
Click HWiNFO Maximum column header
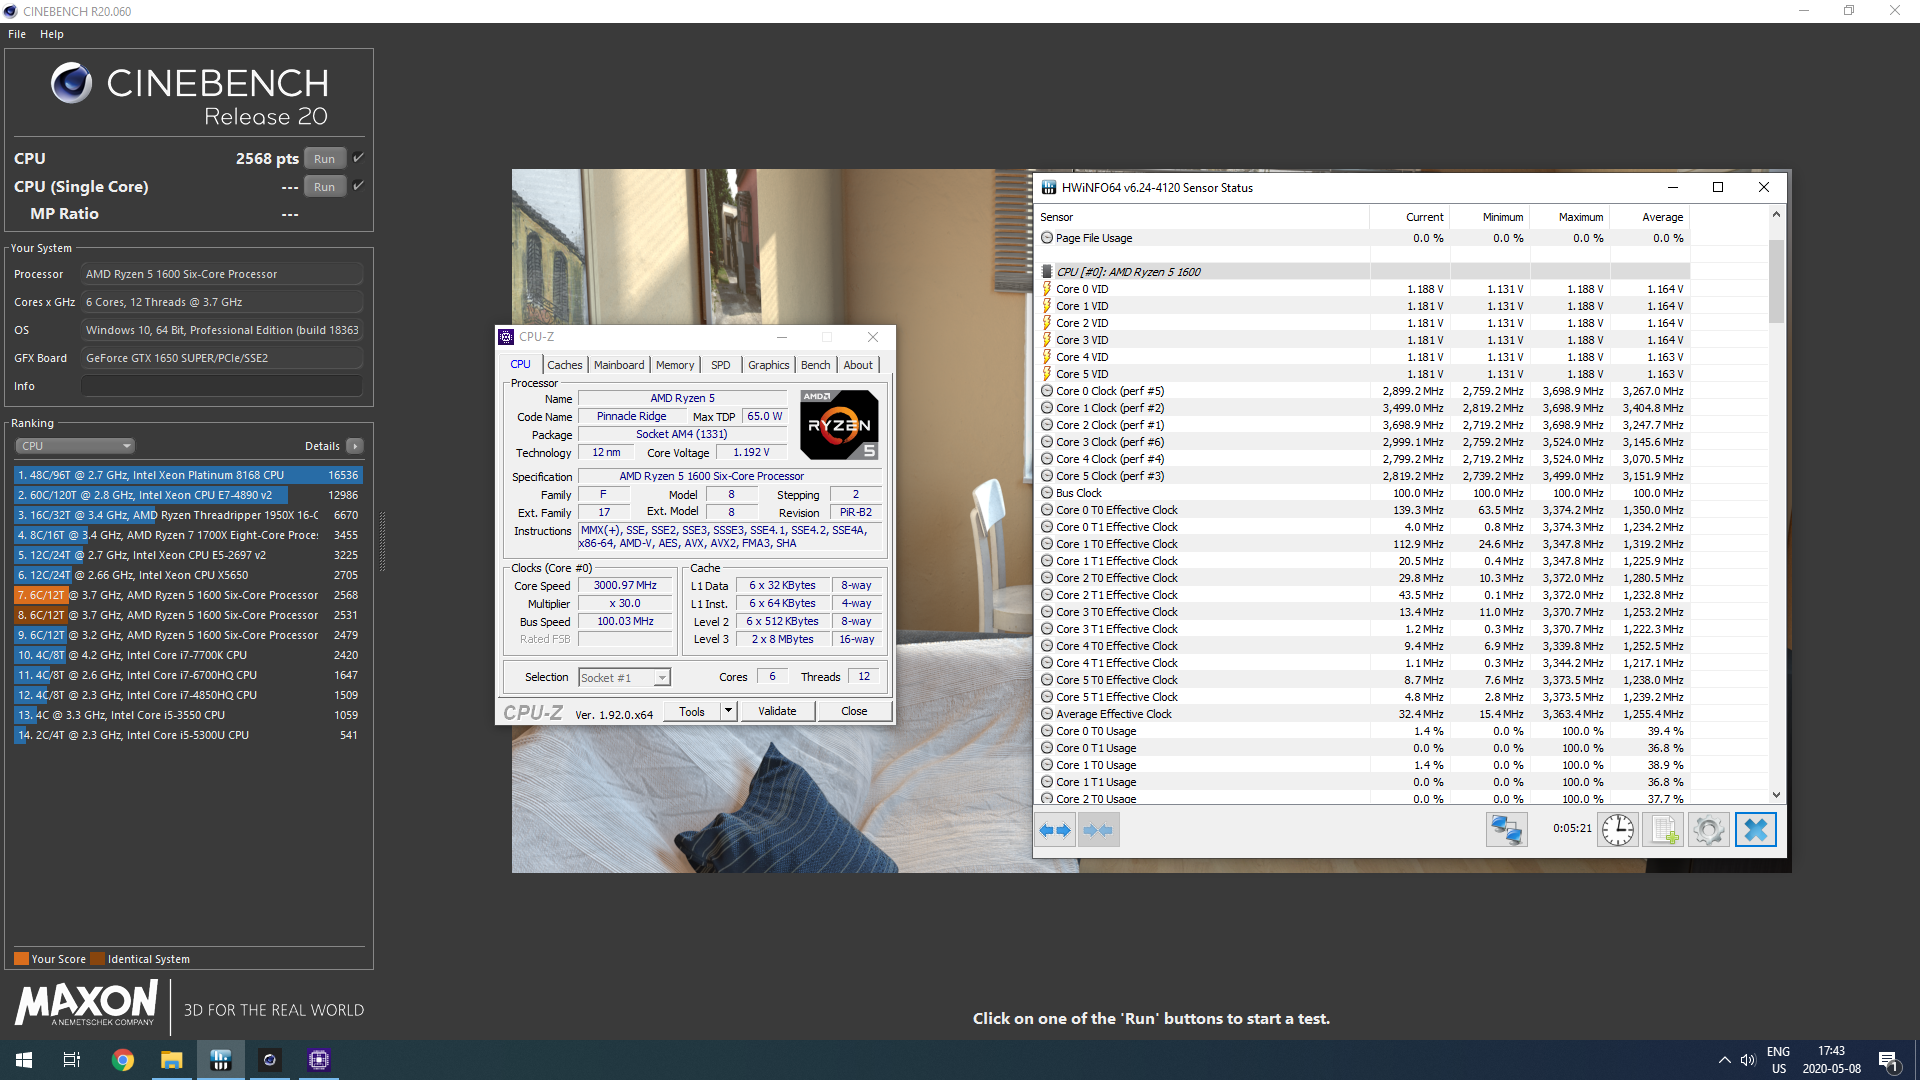coord(1570,217)
